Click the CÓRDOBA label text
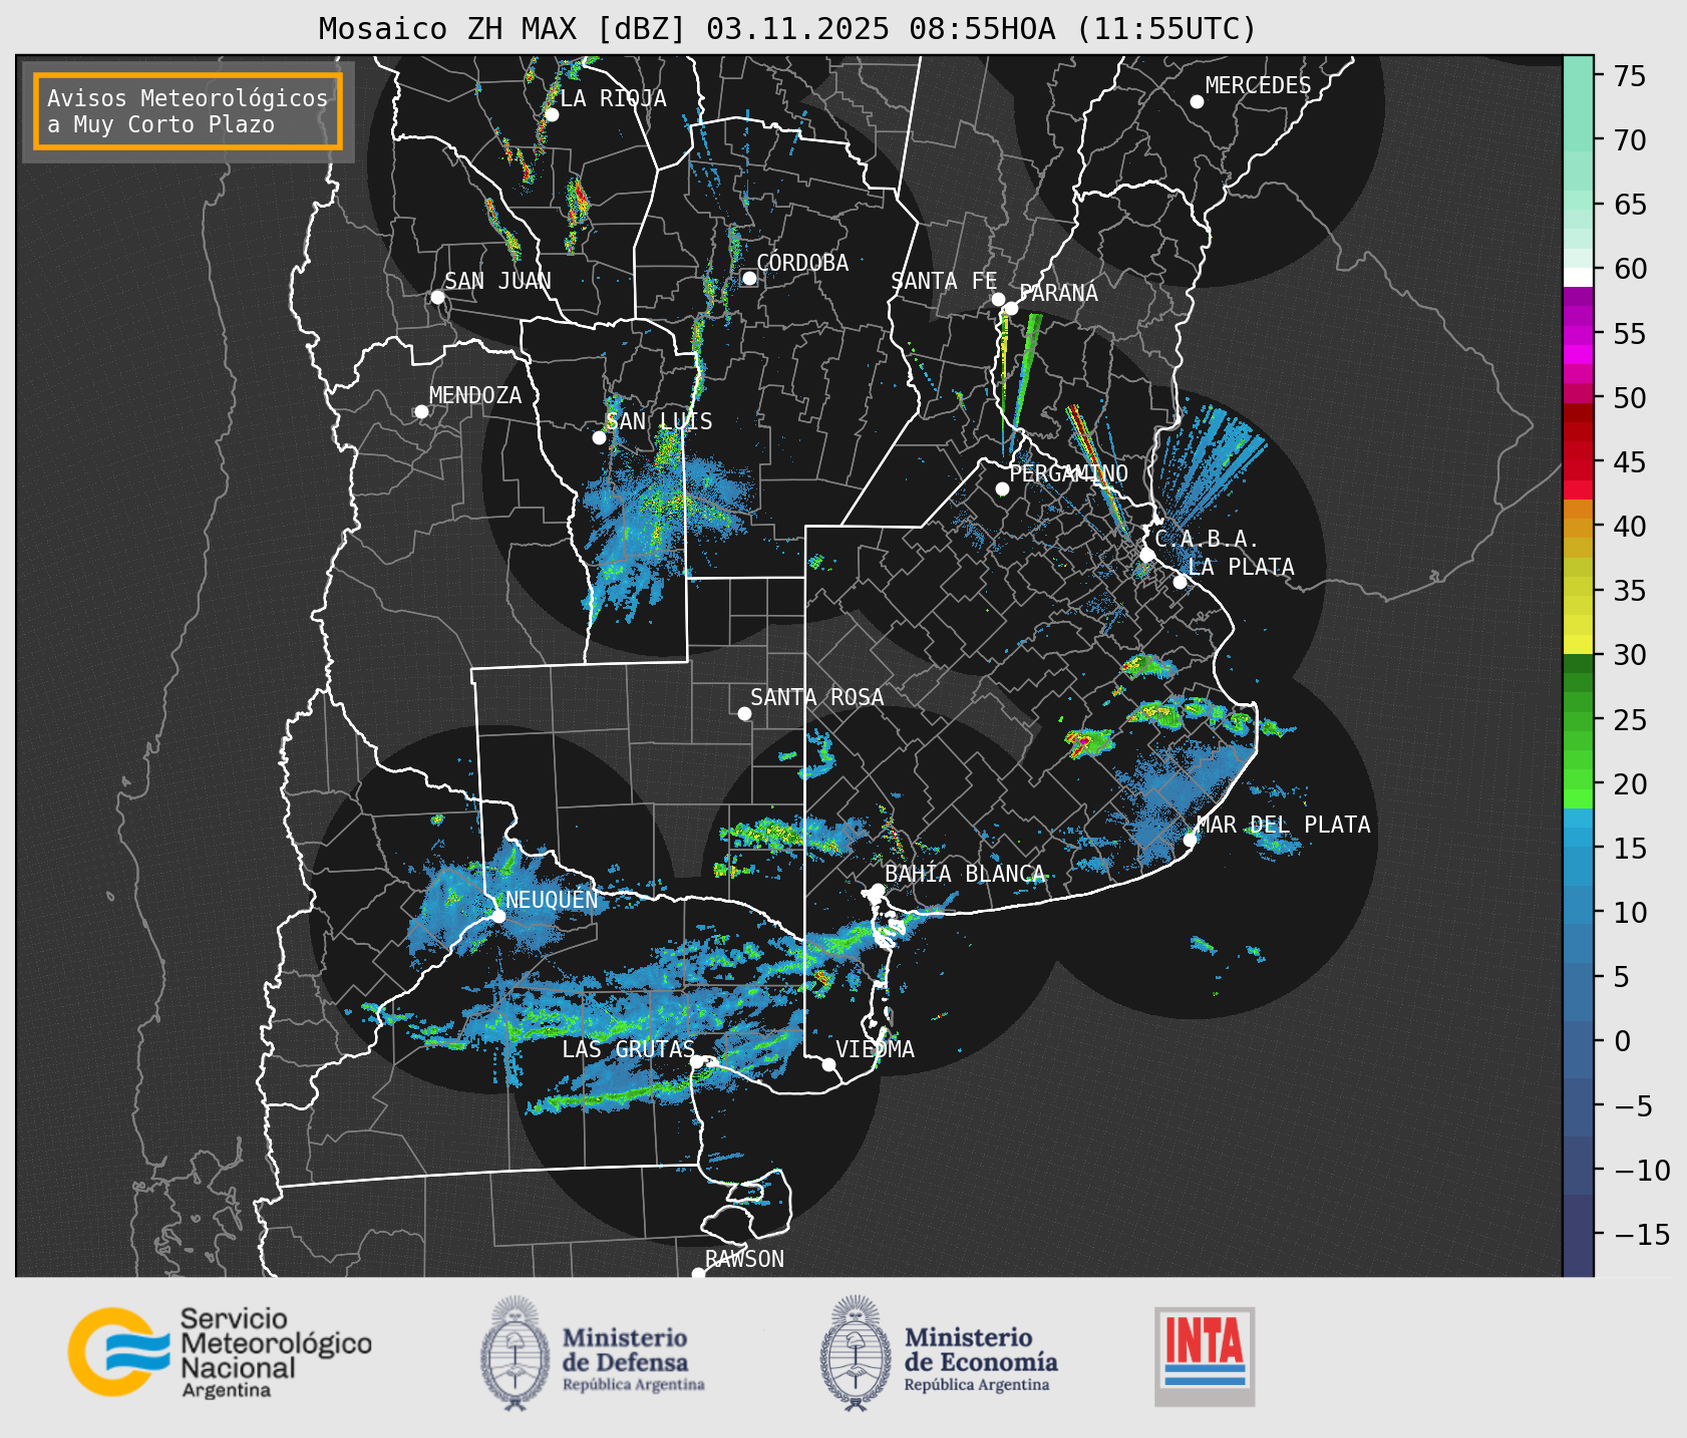Viewport: 1687px width, 1438px height. click(x=802, y=263)
